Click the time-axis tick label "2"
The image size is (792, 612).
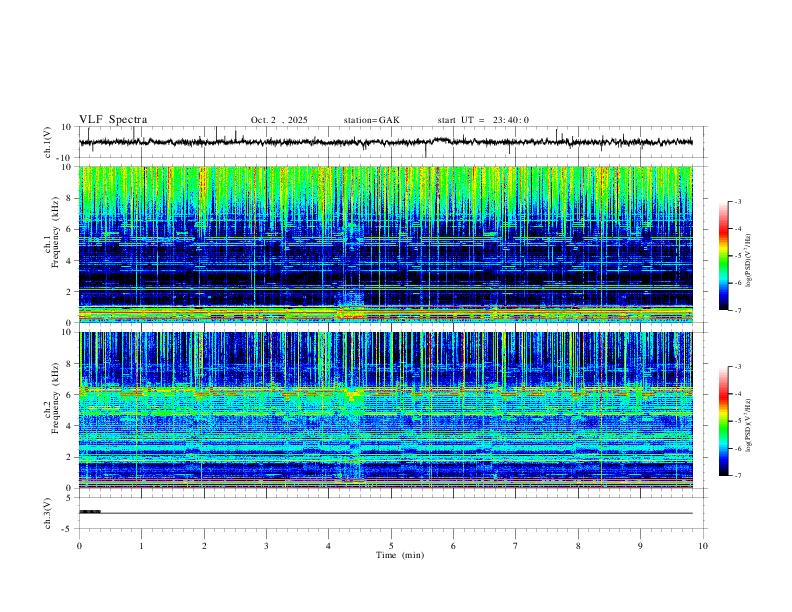pyautogui.click(x=204, y=546)
